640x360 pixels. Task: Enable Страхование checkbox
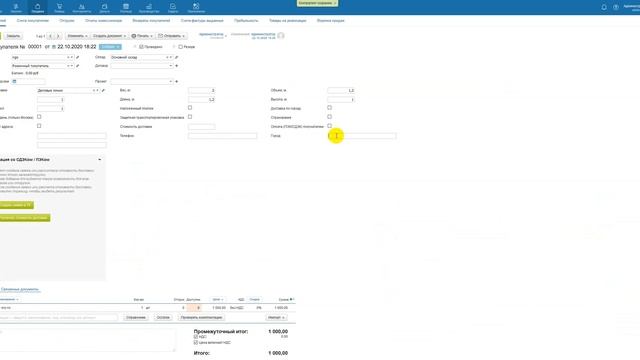click(329, 117)
